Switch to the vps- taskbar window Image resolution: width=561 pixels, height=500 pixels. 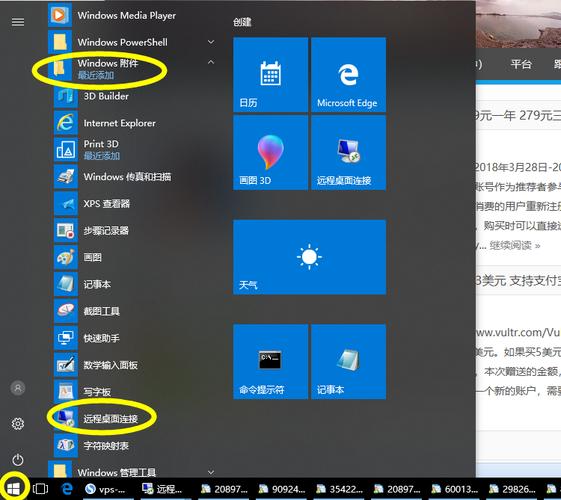click(x=108, y=489)
